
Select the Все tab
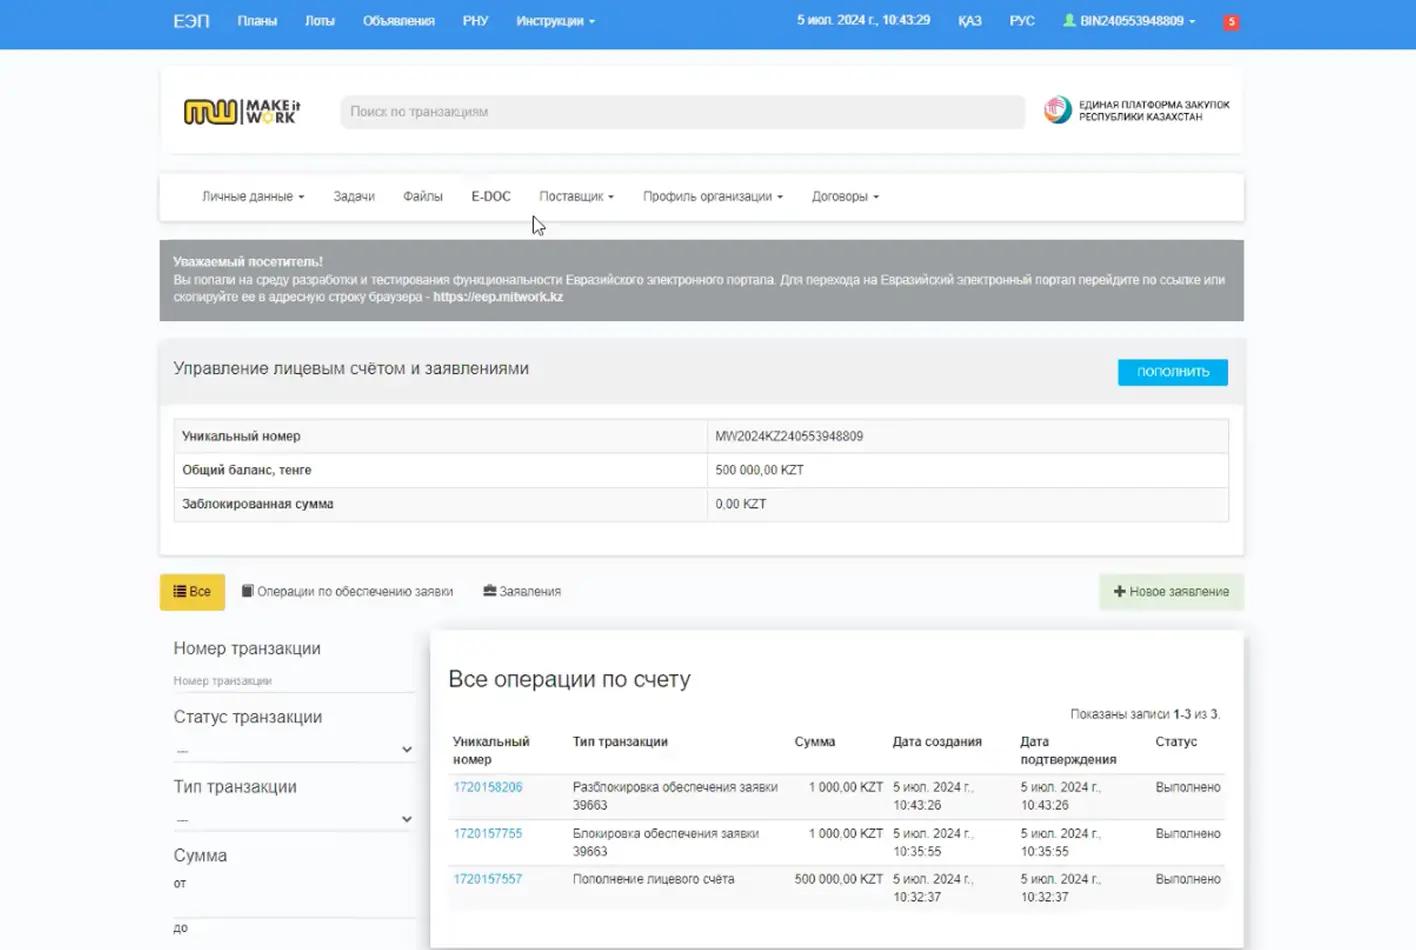click(192, 592)
